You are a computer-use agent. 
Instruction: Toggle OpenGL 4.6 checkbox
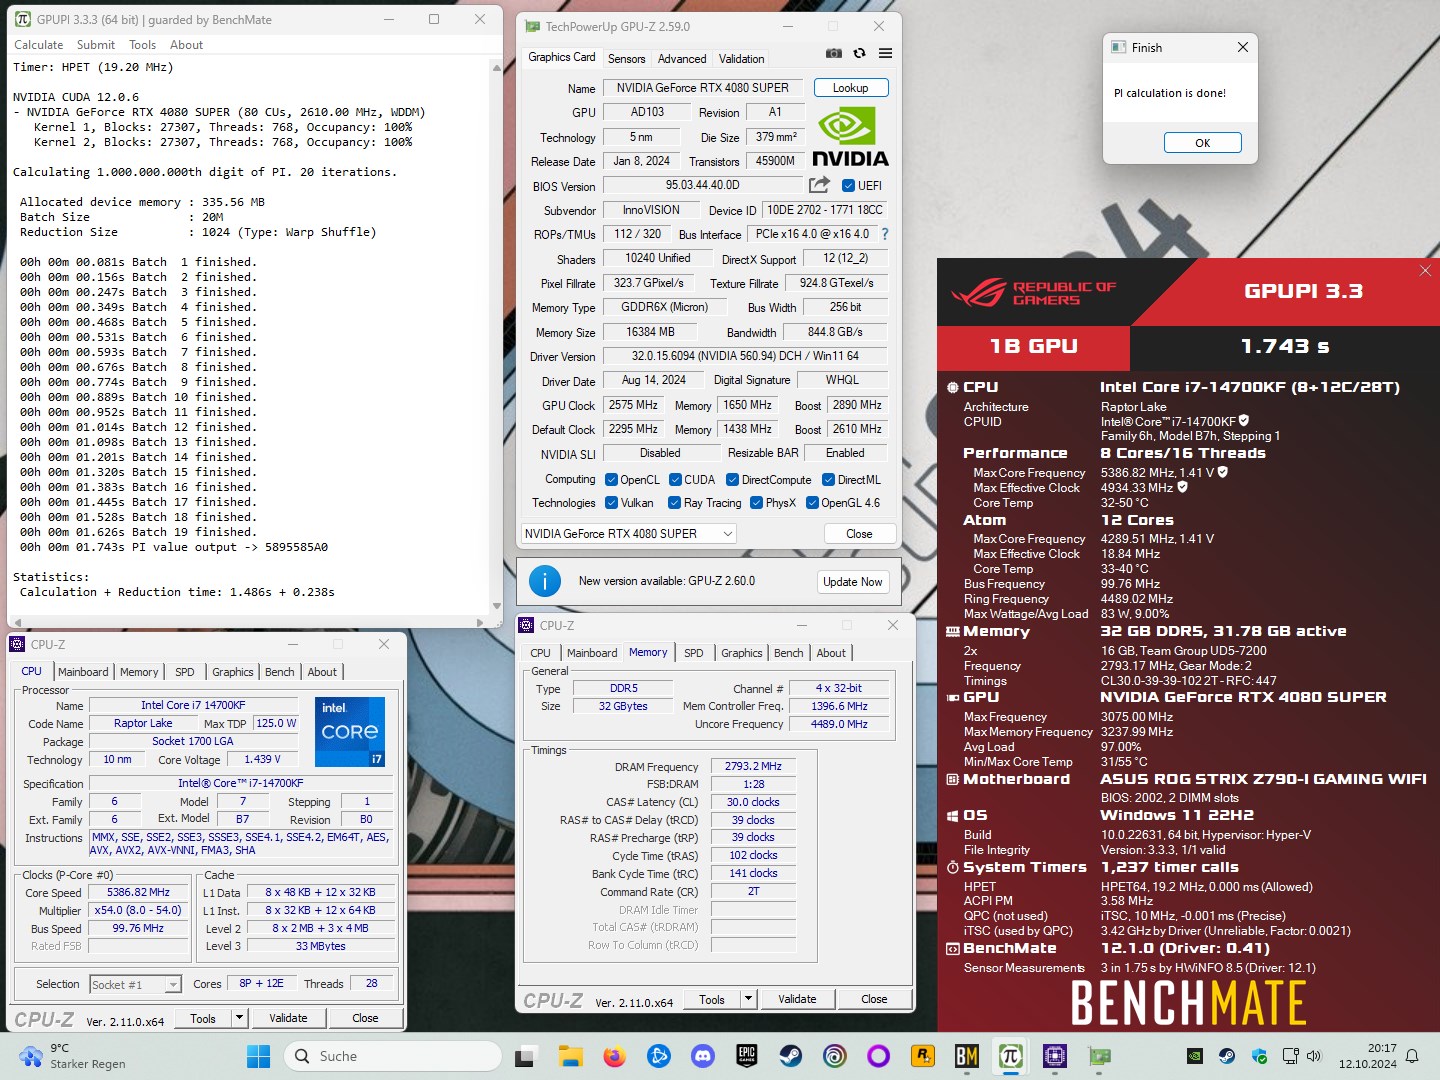[812, 503]
